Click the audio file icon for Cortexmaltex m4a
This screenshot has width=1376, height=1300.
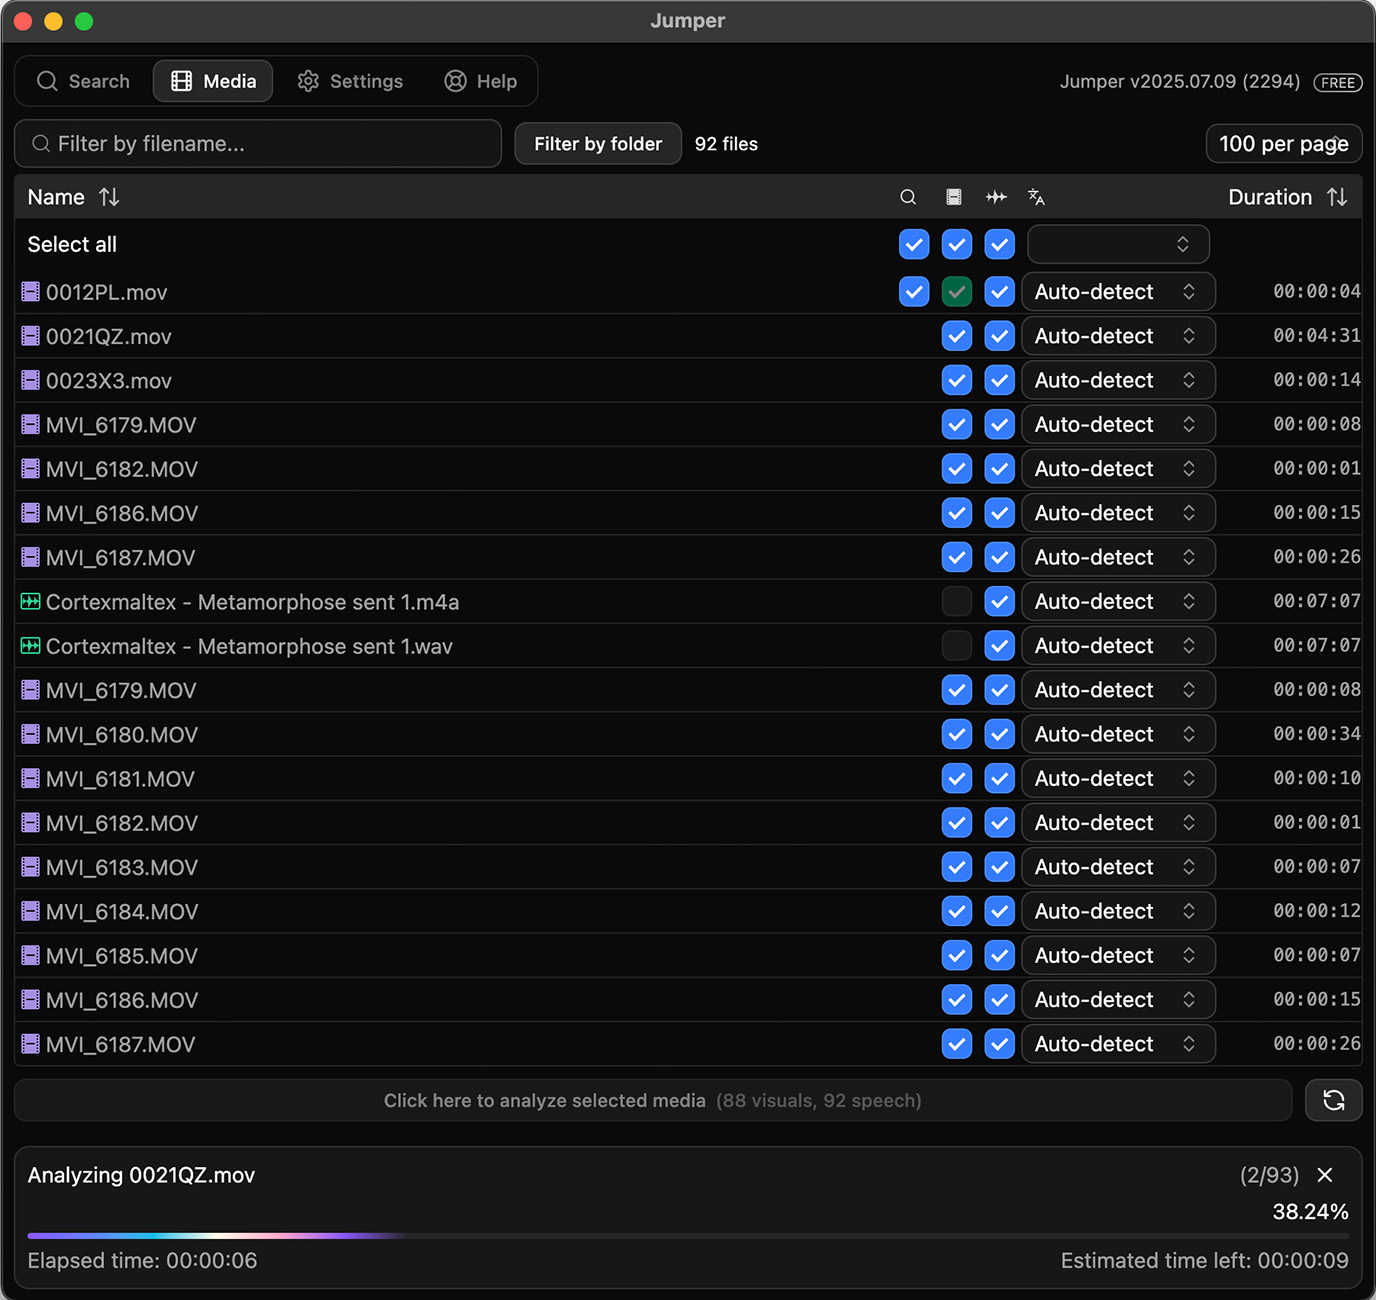(x=31, y=602)
